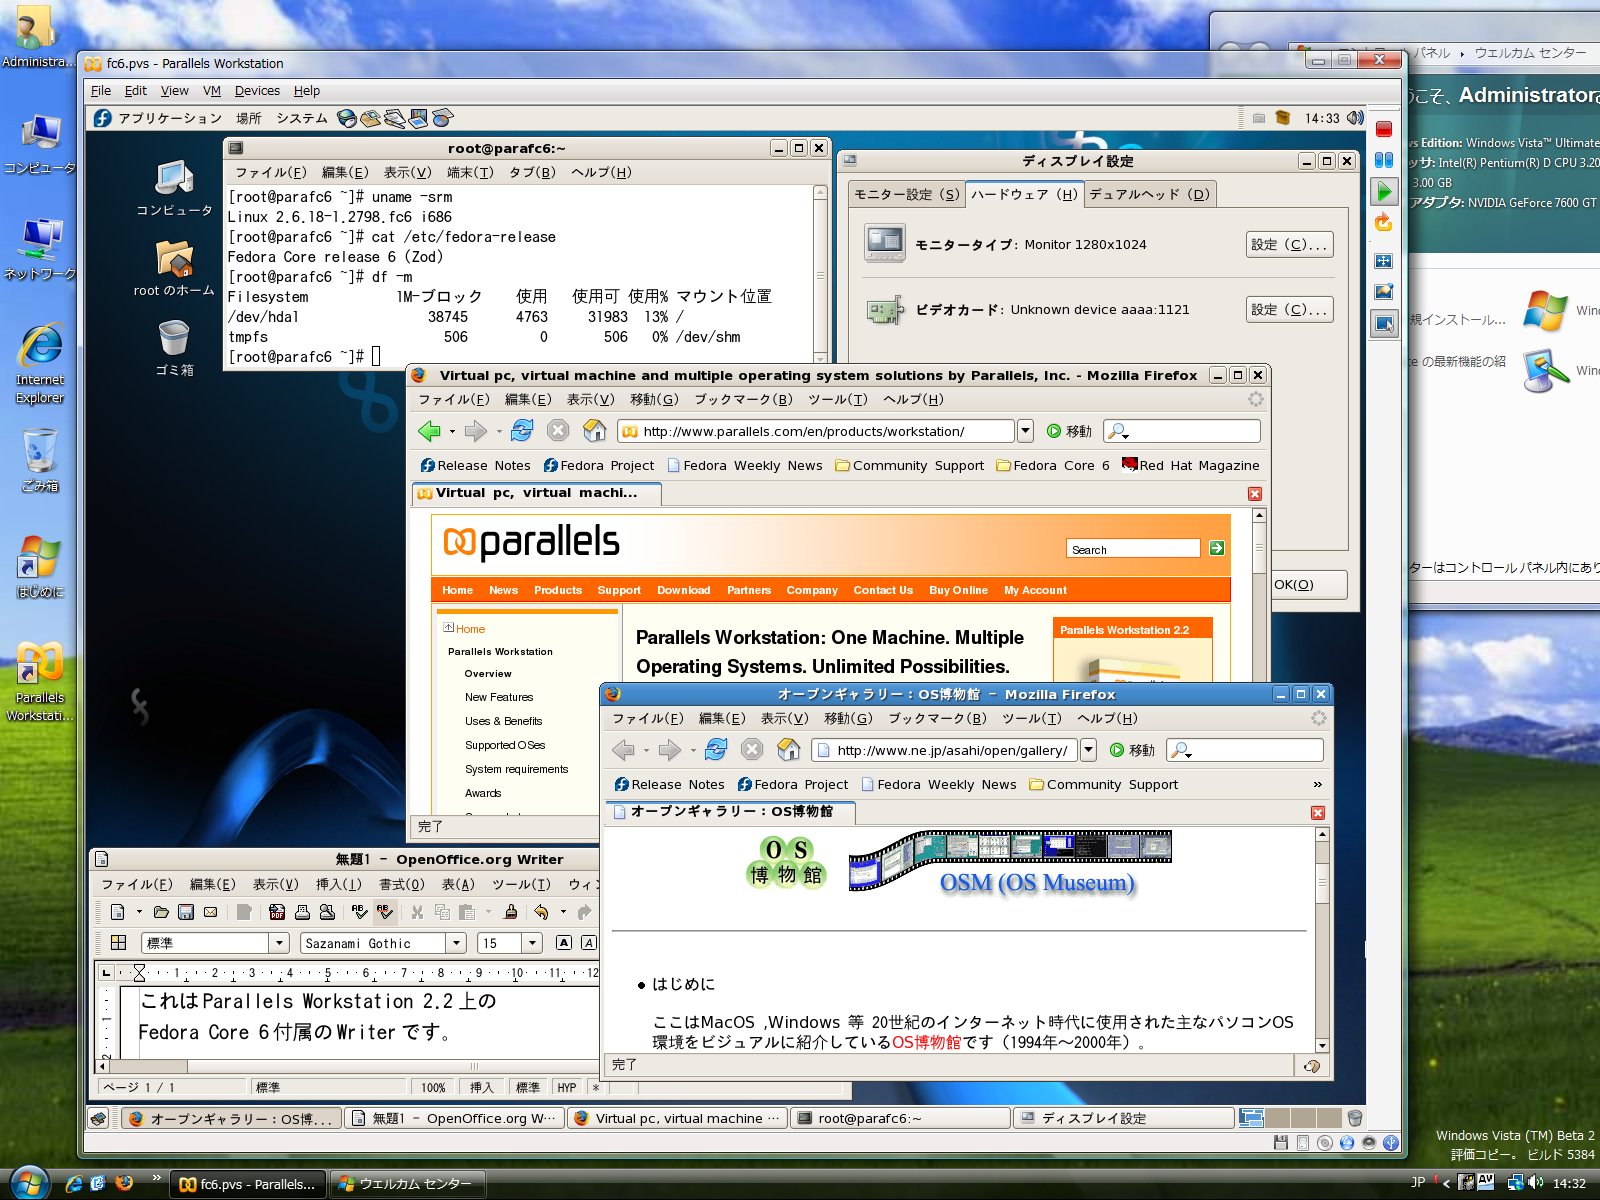Viewport: 1600px width, 1200px height.
Task: Click terminal task root@parafc6 in GNOME taskbar
Action: (x=901, y=1118)
